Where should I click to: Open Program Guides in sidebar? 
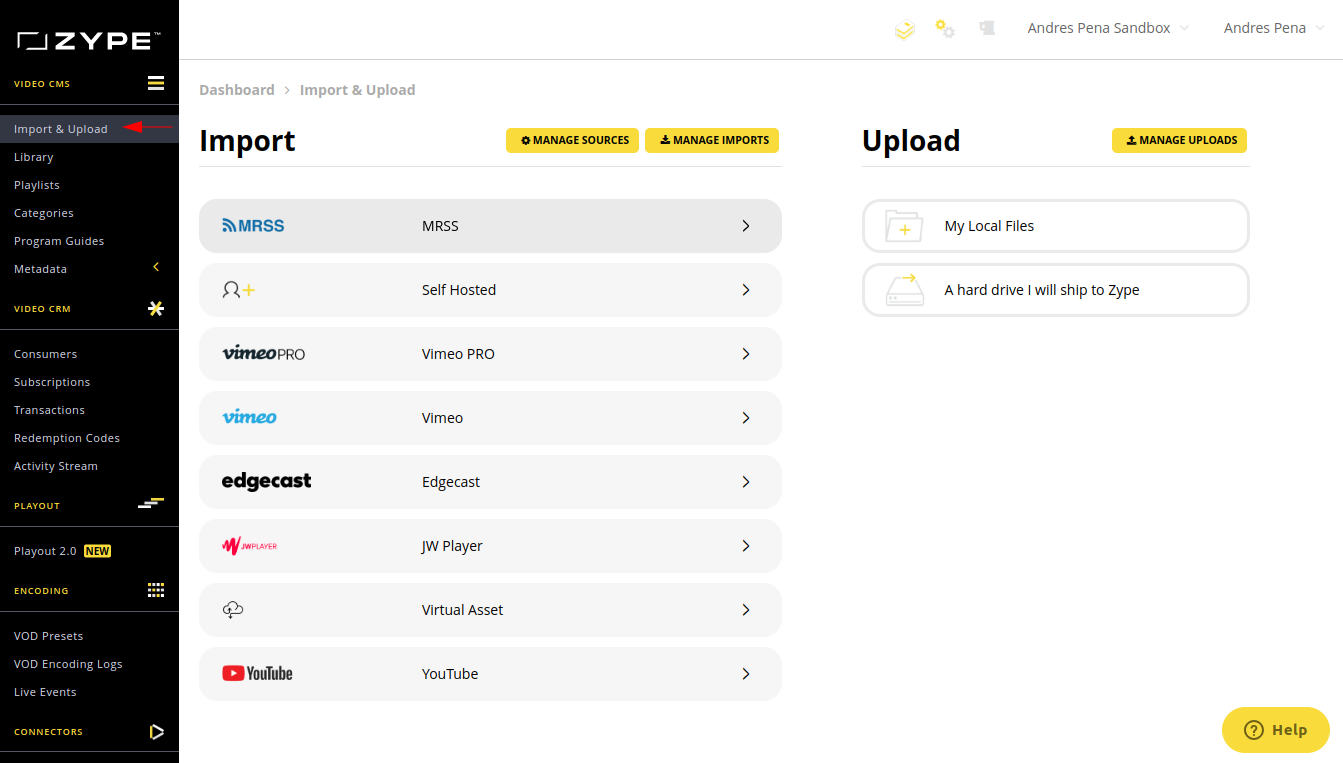[59, 241]
